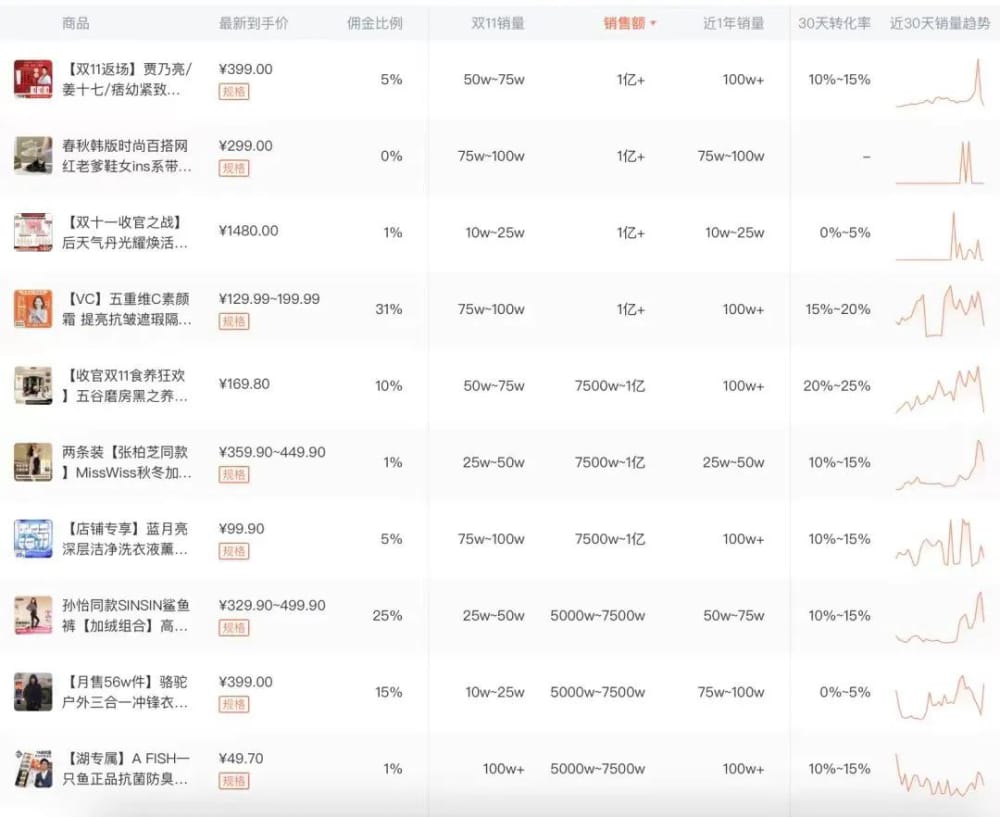Click the 30天转化率 column header

pos(834,24)
